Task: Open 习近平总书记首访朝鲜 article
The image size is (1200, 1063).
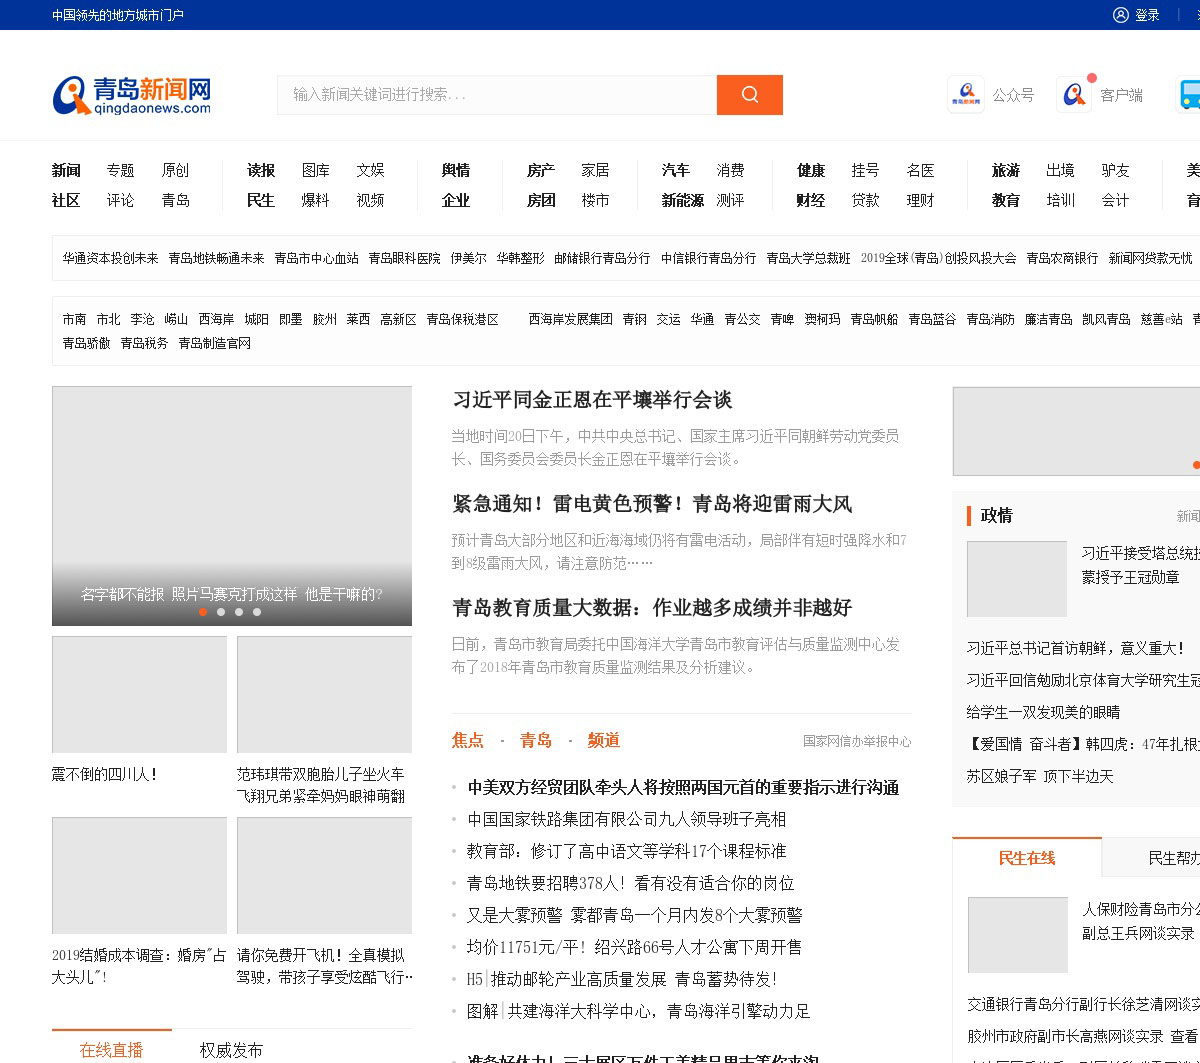Action: click(1076, 648)
